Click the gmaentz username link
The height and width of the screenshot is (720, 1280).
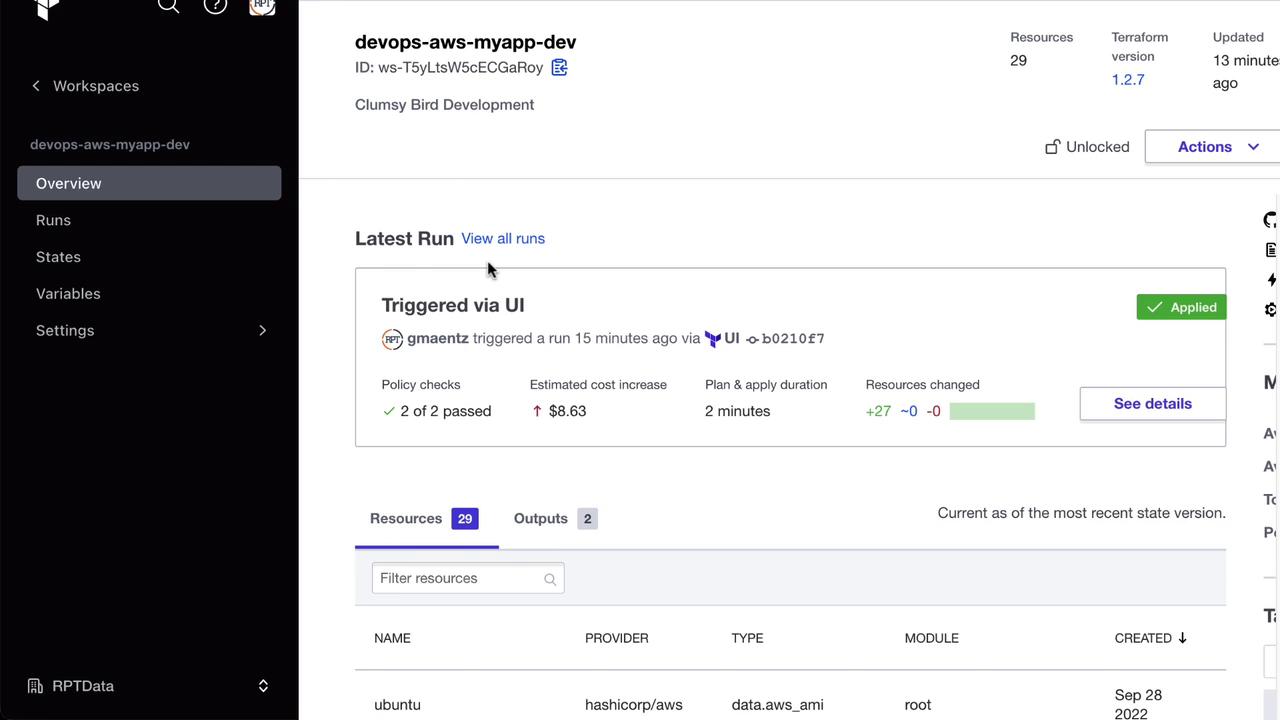[x=438, y=338]
